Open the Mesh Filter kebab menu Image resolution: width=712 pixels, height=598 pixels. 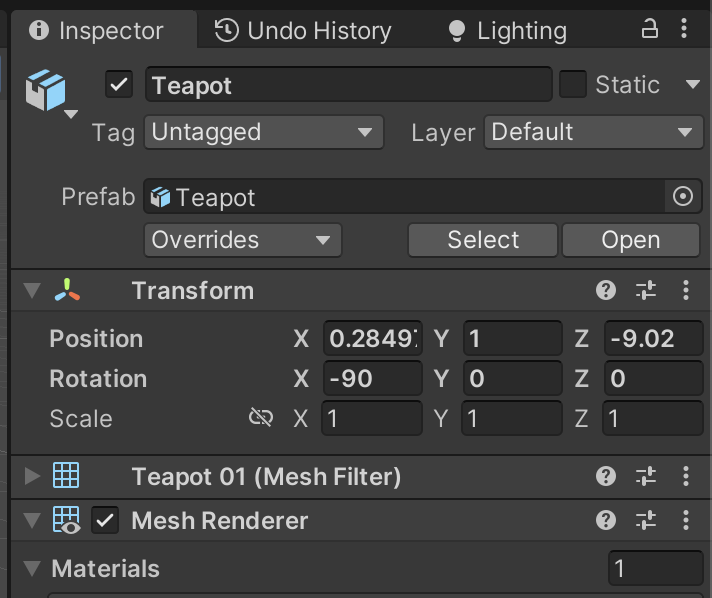pyautogui.click(x=686, y=476)
